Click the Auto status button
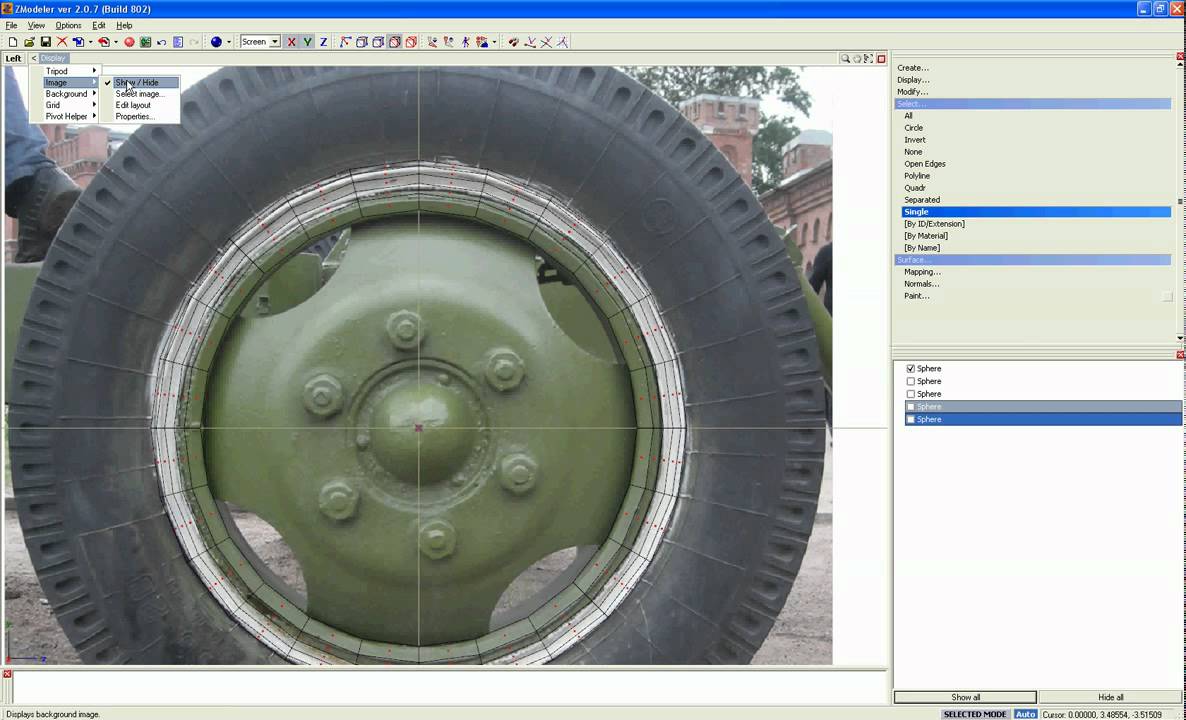 1025,714
